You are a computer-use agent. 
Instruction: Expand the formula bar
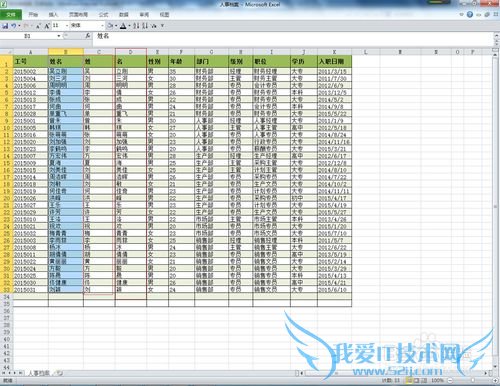click(496, 36)
